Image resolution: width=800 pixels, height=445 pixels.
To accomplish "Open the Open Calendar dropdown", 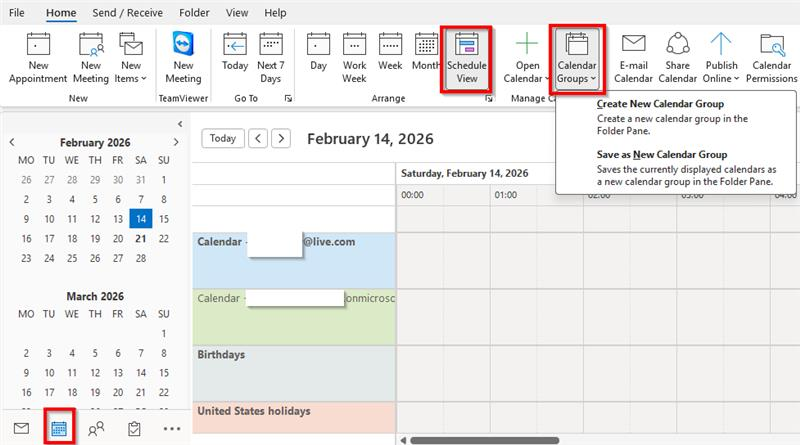I will [x=526, y=57].
